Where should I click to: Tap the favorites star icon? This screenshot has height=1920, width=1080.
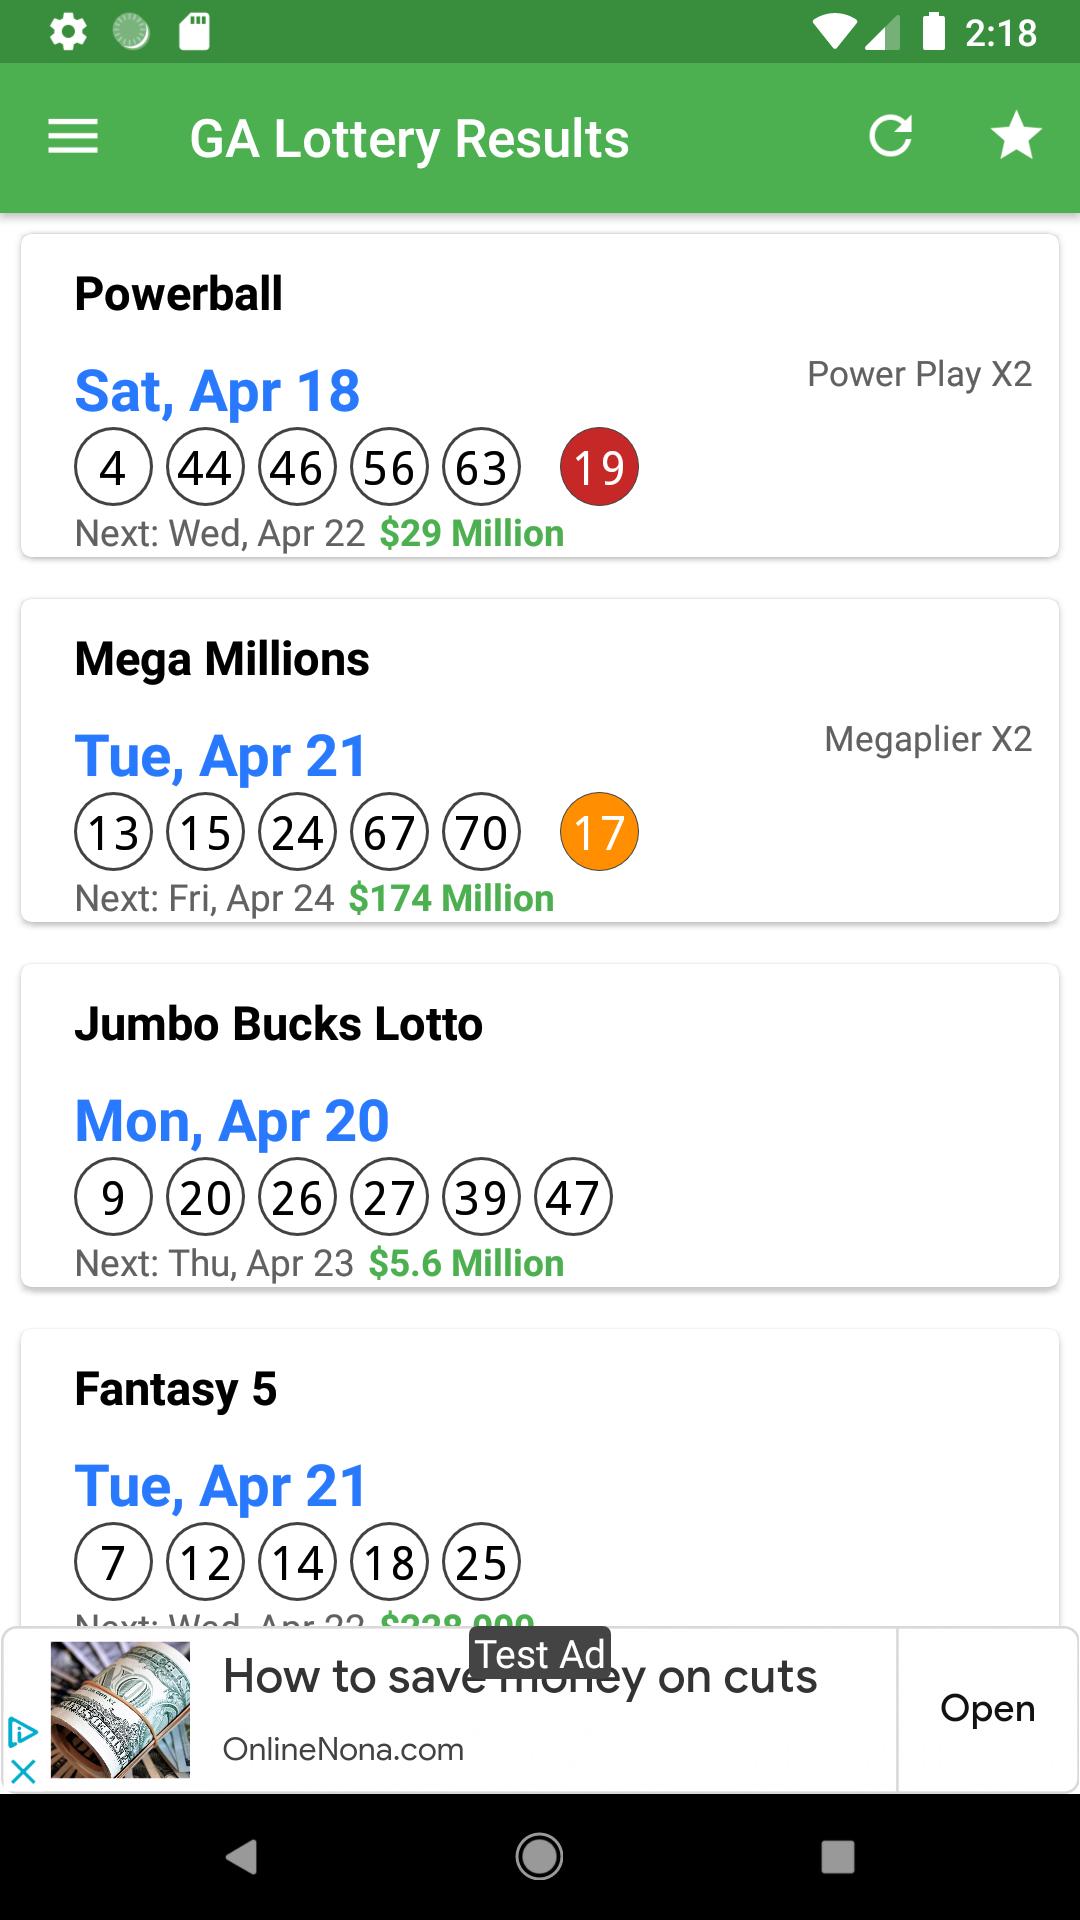click(1016, 137)
